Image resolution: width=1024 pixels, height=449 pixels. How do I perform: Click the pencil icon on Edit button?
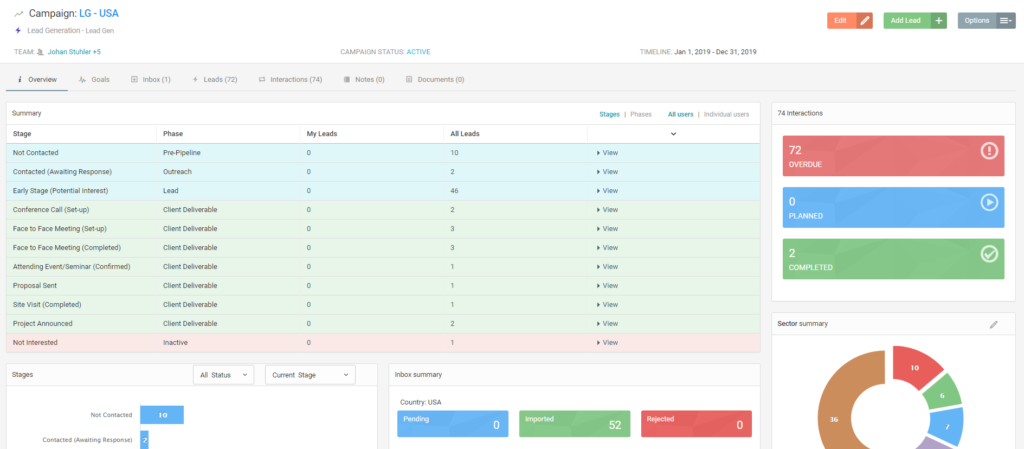pyautogui.click(x=865, y=20)
